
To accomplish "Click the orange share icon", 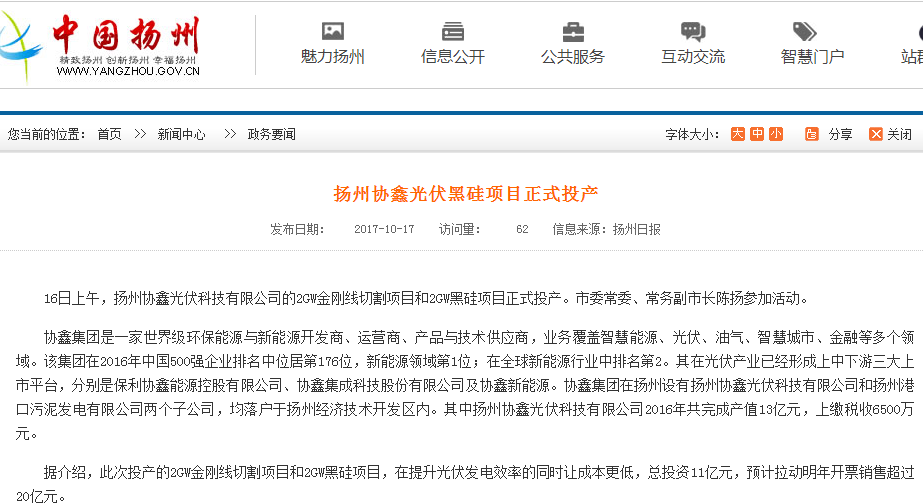I will tap(811, 134).
